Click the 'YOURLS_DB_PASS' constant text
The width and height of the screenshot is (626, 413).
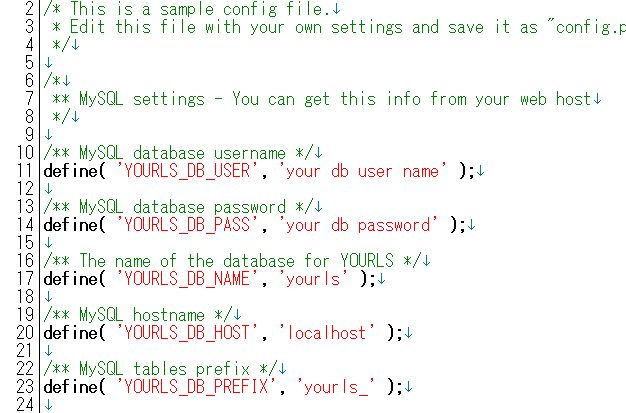pos(187,225)
